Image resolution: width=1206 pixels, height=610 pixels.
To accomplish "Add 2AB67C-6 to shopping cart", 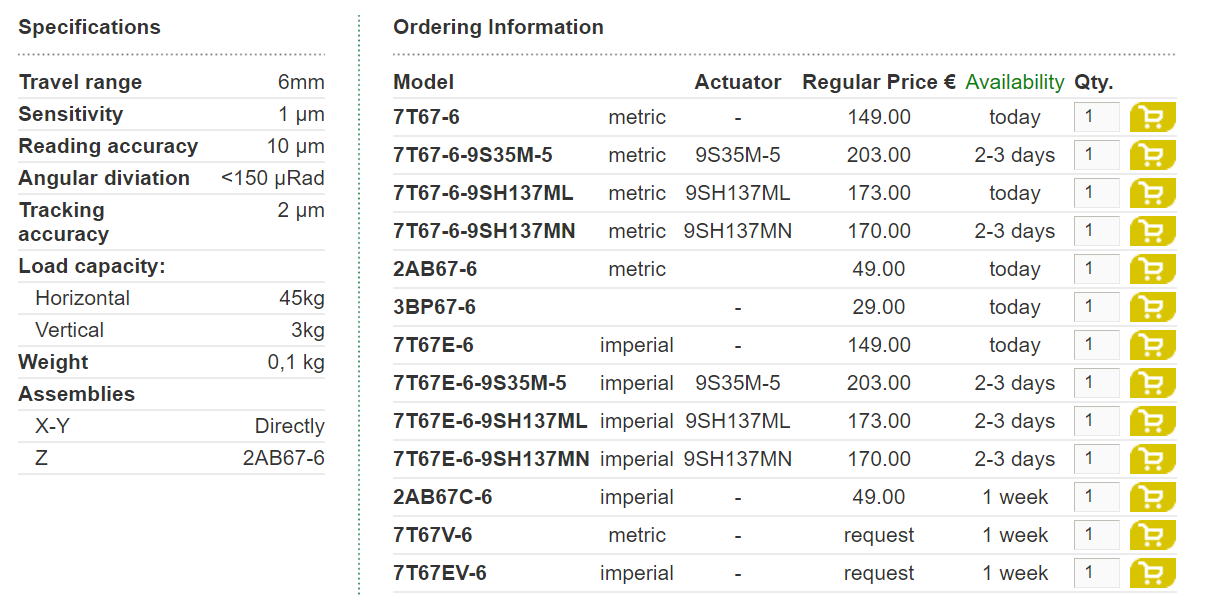I will click(1152, 497).
